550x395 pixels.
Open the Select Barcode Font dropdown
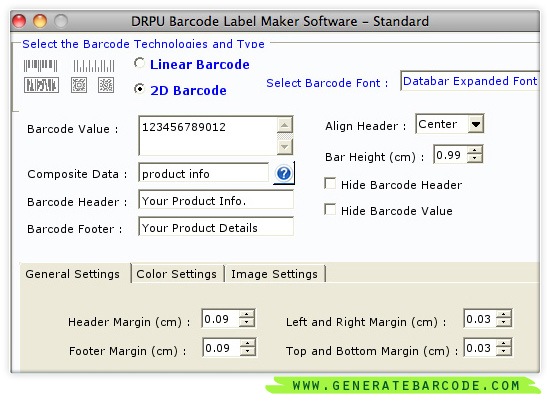coord(470,81)
